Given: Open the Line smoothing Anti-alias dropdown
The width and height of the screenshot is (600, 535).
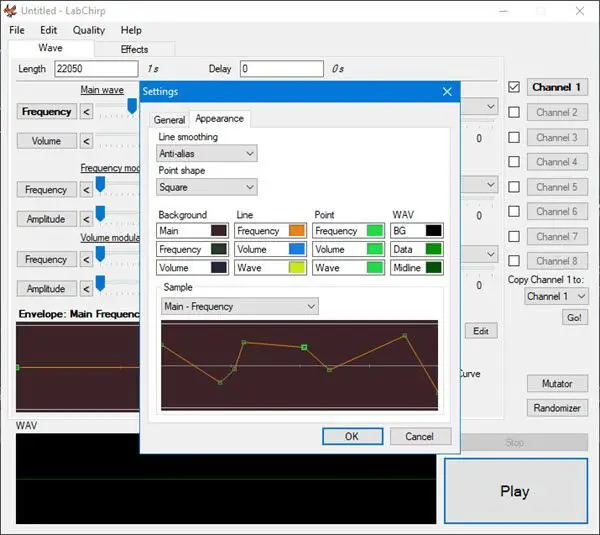Looking at the screenshot, I should 207,153.
